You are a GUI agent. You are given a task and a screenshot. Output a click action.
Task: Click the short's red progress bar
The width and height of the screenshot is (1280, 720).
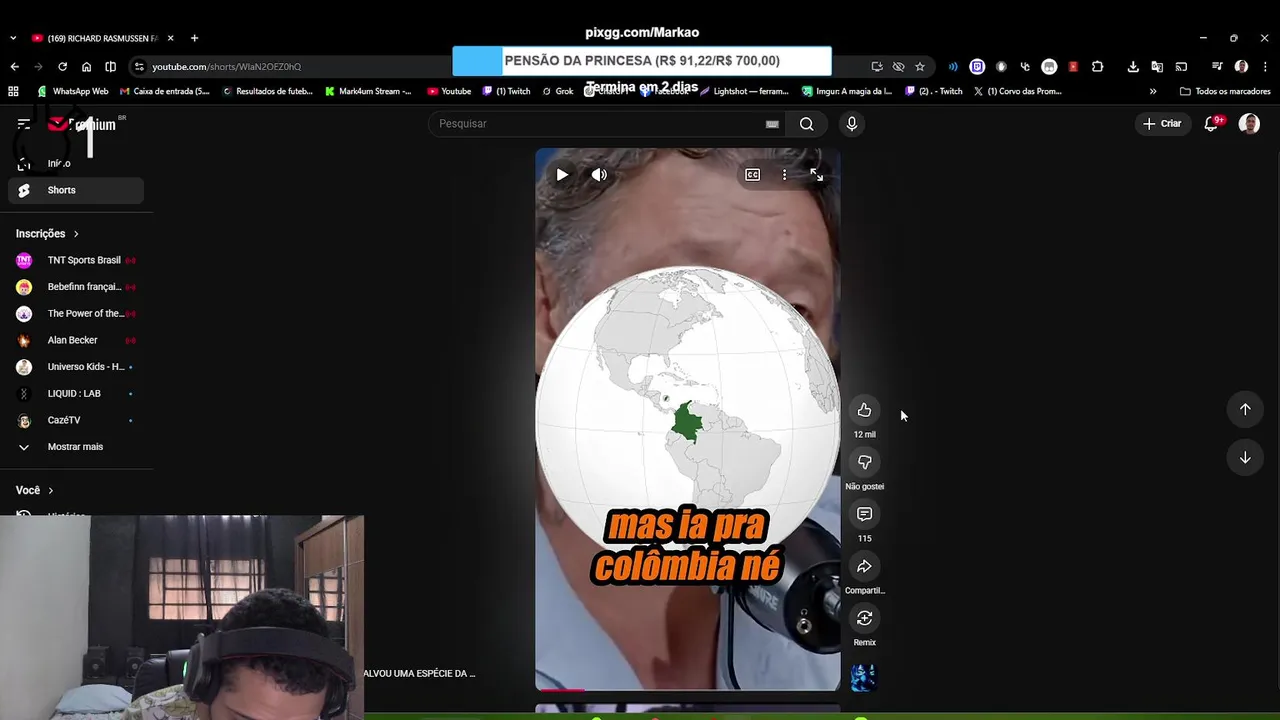[560, 689]
